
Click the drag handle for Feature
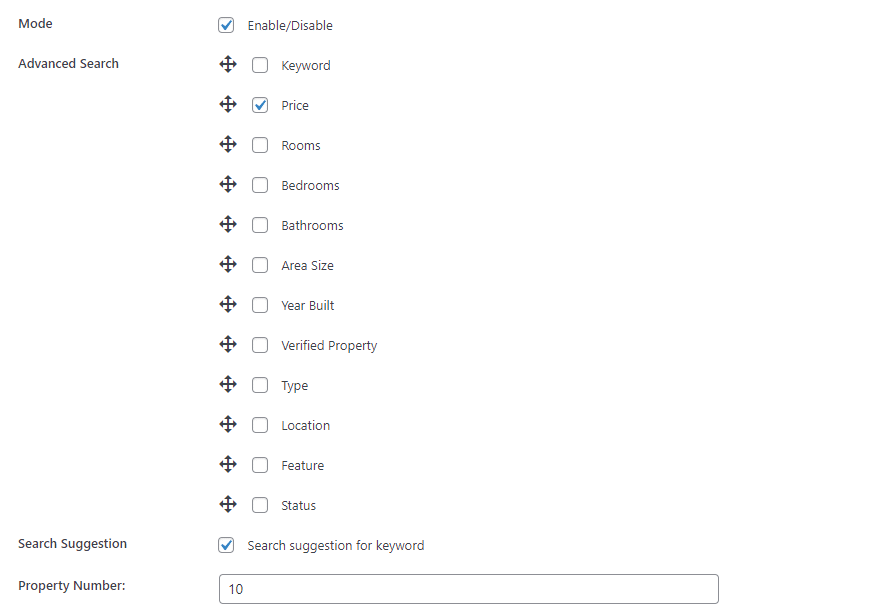[228, 464]
